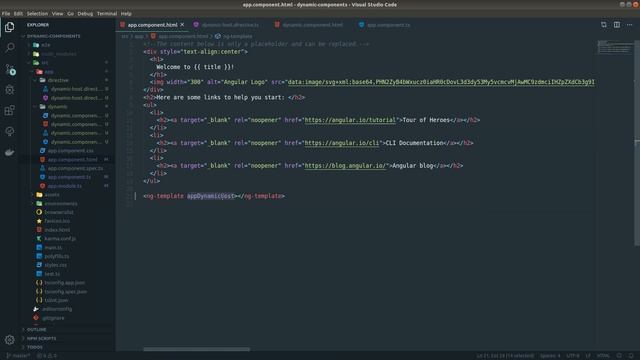Image resolution: width=640 pixels, height=360 pixels.
Task: Open the Manage gear icon at bottom left
Action: pos(9,340)
